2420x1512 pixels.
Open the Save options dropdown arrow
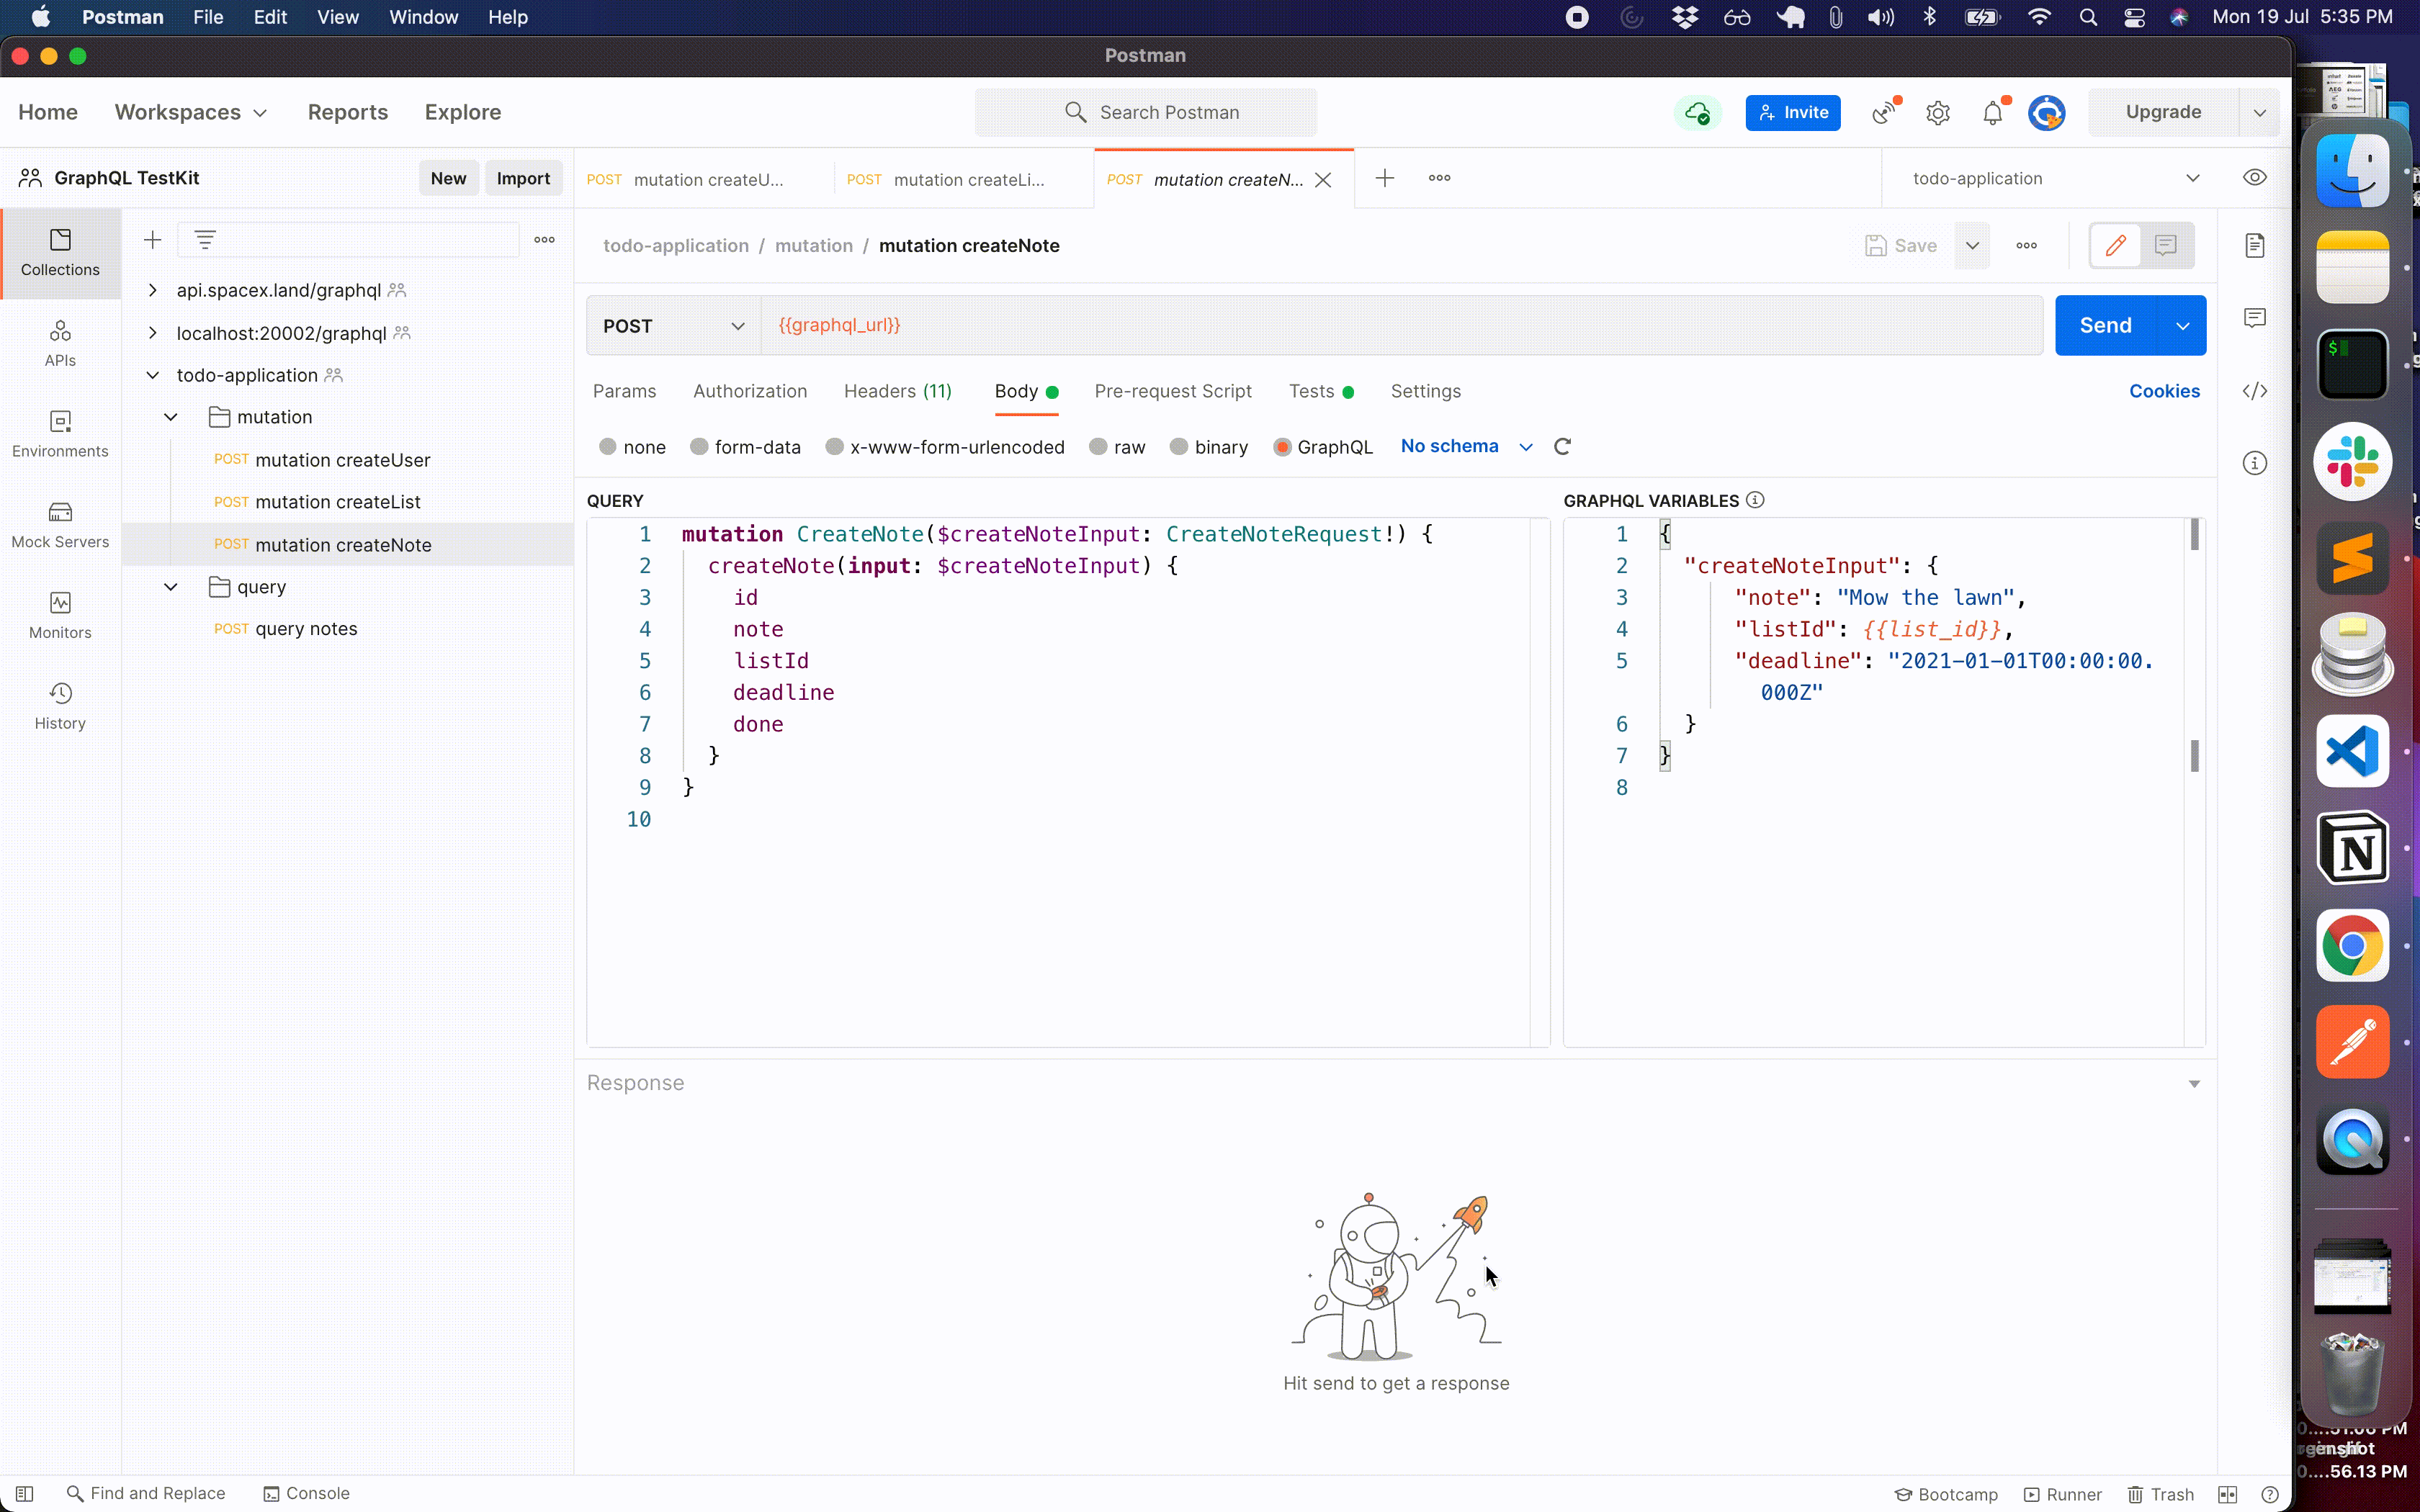click(x=1972, y=245)
